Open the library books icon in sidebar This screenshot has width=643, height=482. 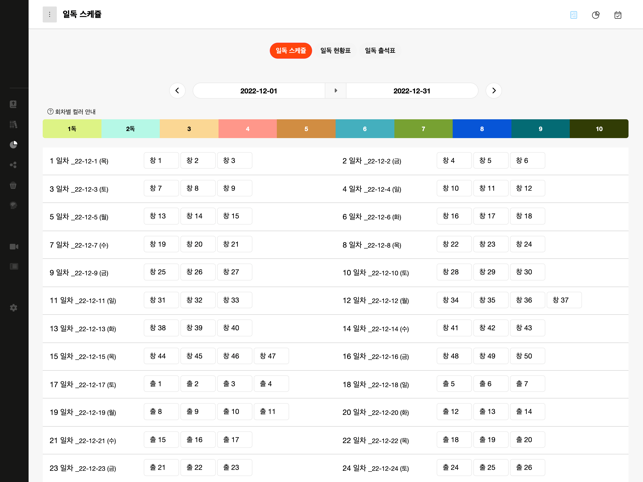tap(13, 124)
